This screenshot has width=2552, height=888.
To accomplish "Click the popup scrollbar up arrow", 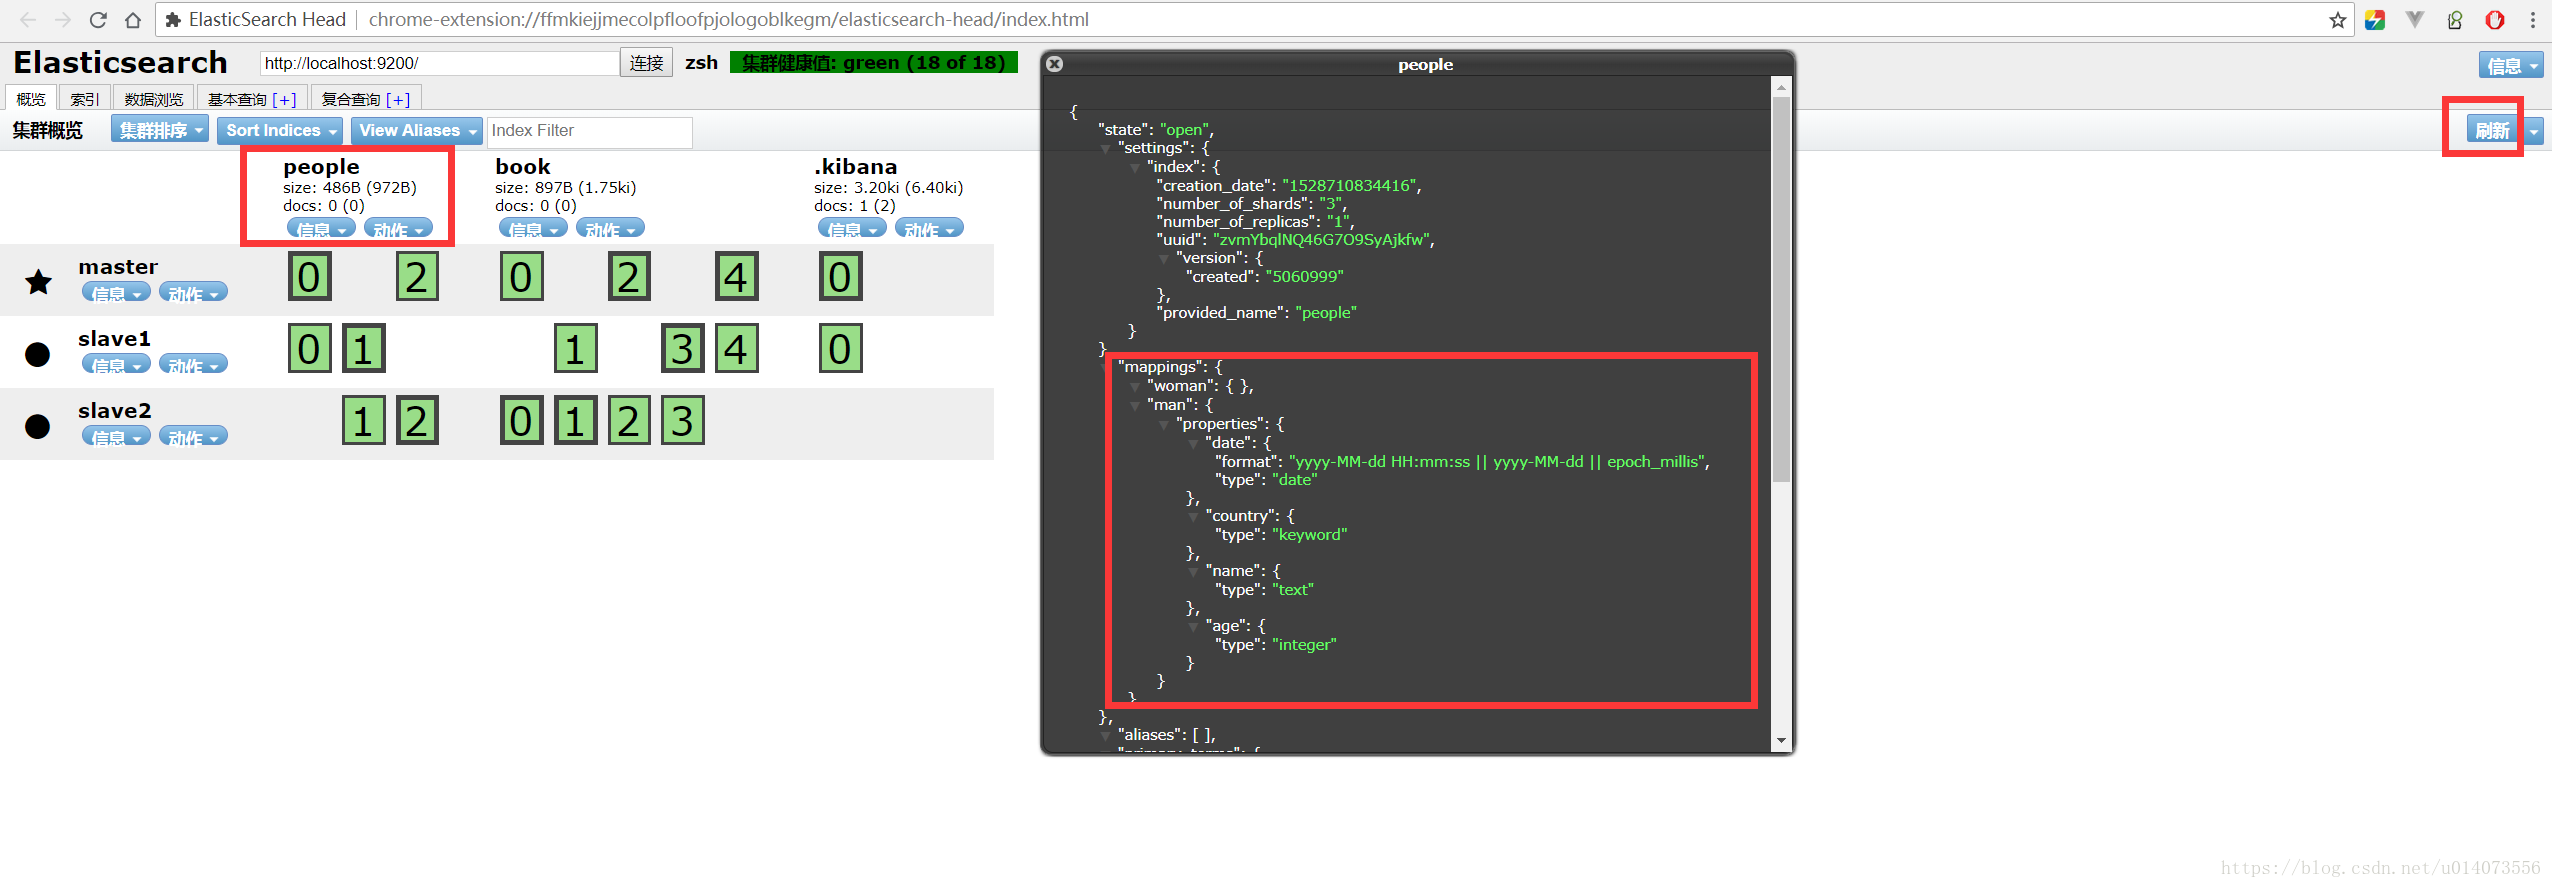I will [1781, 87].
